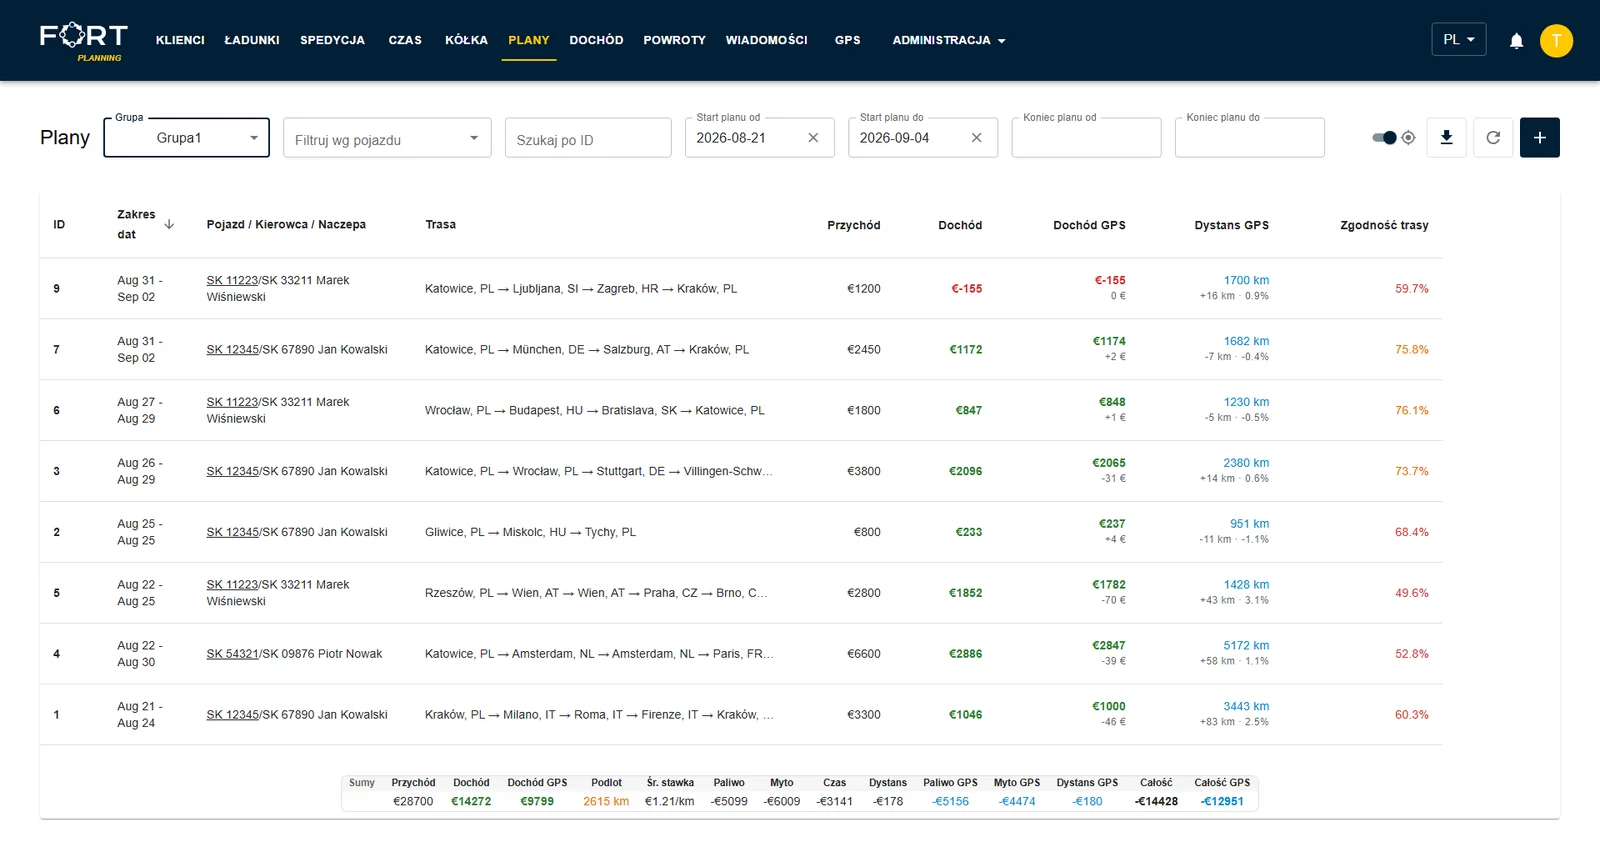Clear the Start planu od date

(x=813, y=138)
